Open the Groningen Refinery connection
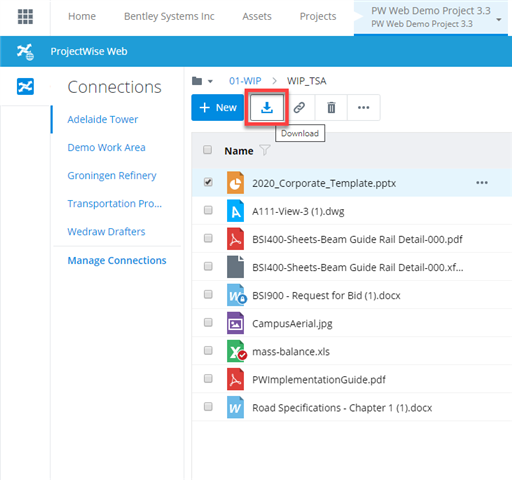This screenshot has height=480, width=512. tap(112, 175)
